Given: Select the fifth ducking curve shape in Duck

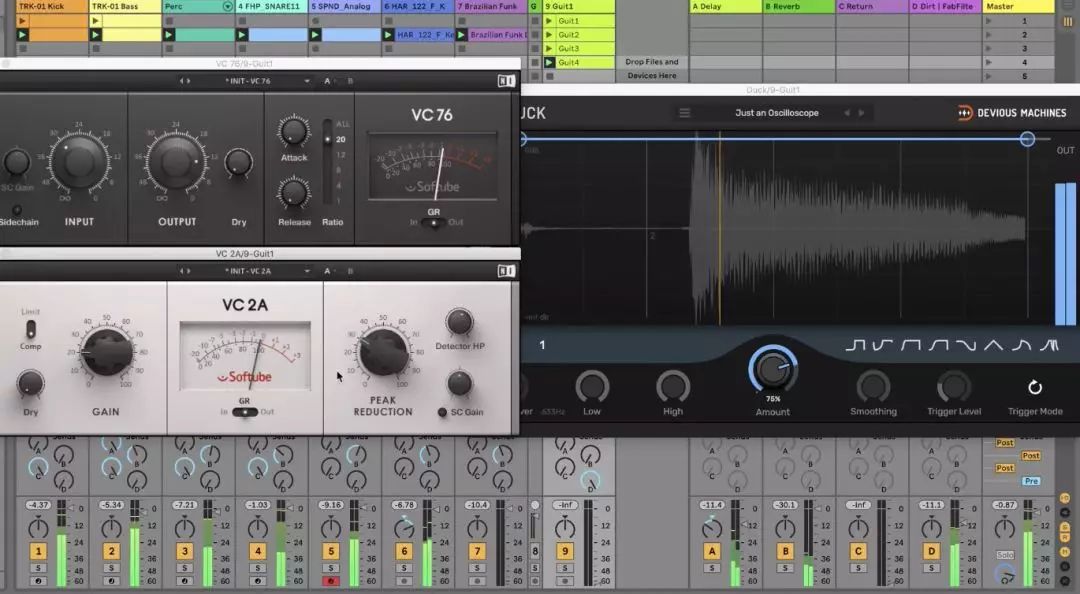Looking at the screenshot, I should point(966,345).
